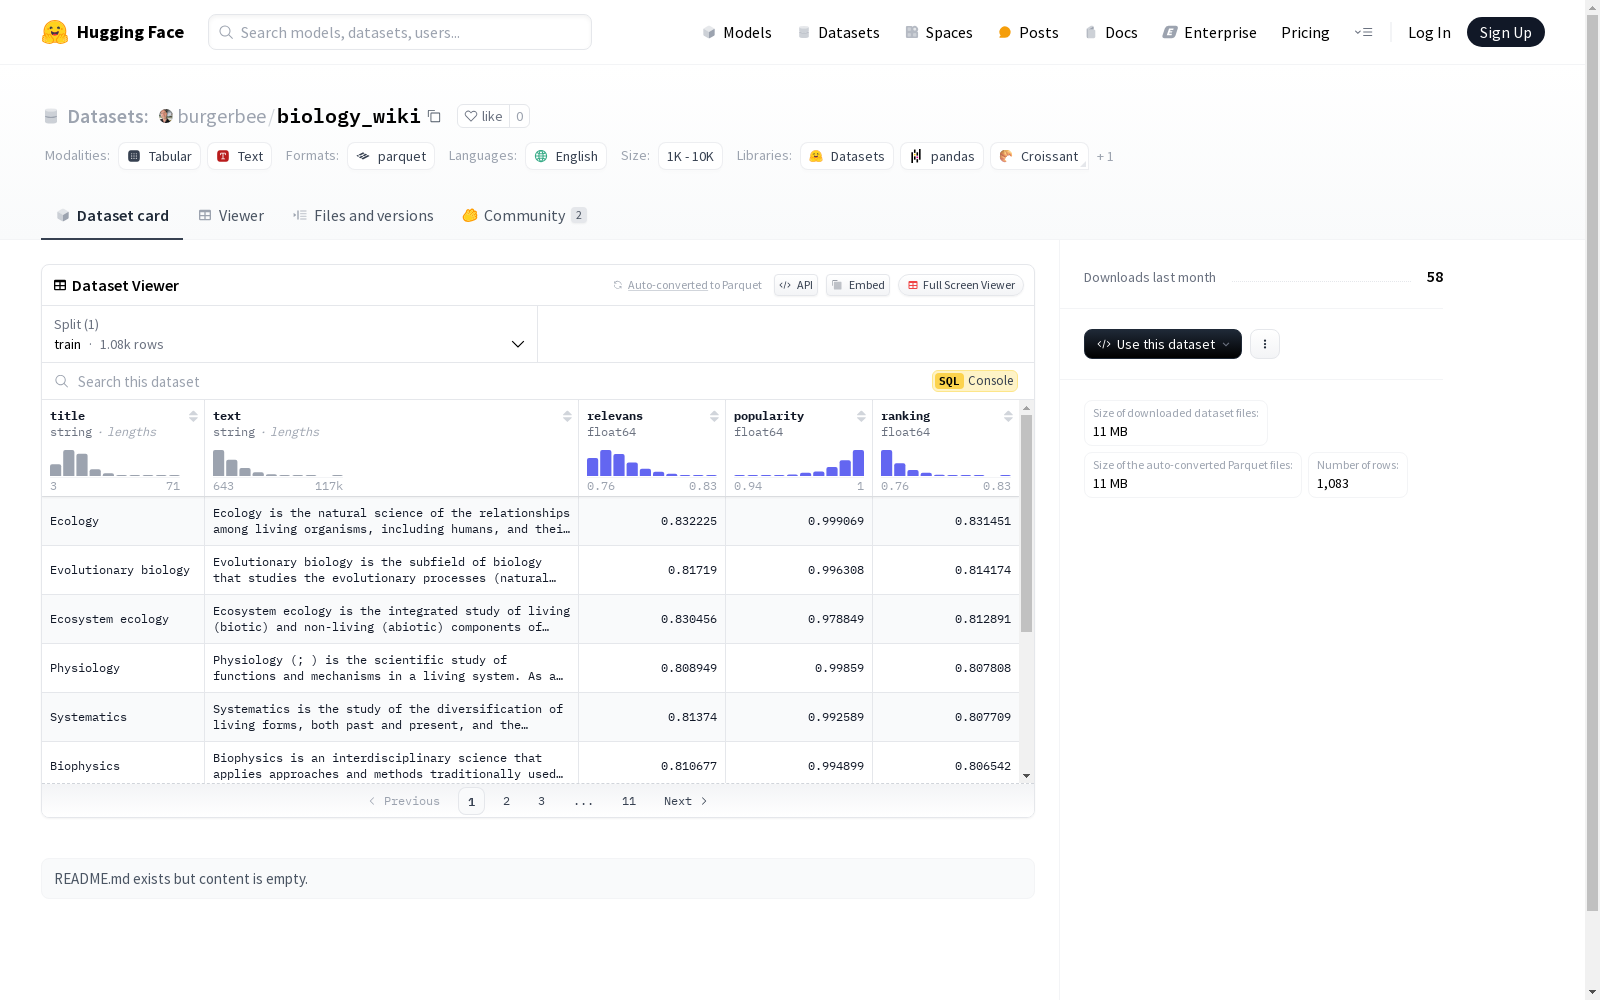Select the Evolutionary biology row title

[x=123, y=570]
